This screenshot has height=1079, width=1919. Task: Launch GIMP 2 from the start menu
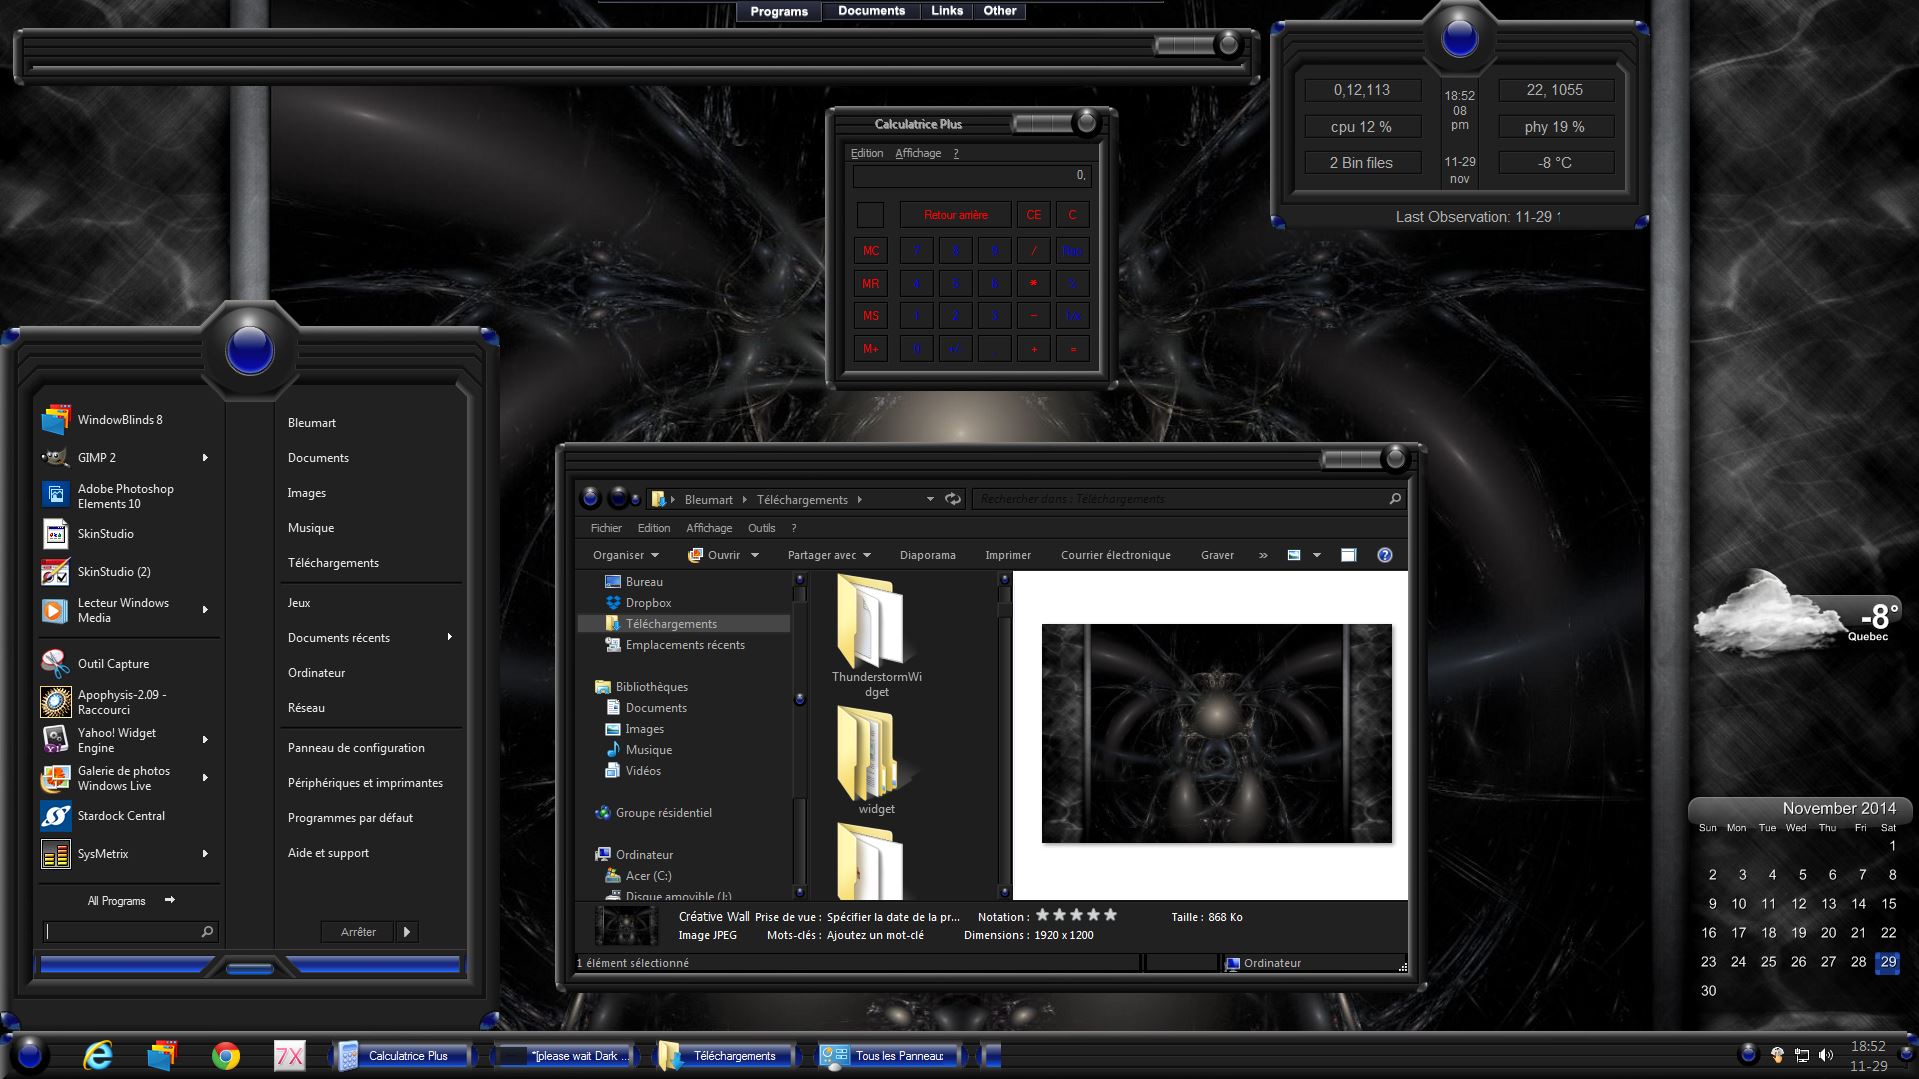tap(119, 457)
